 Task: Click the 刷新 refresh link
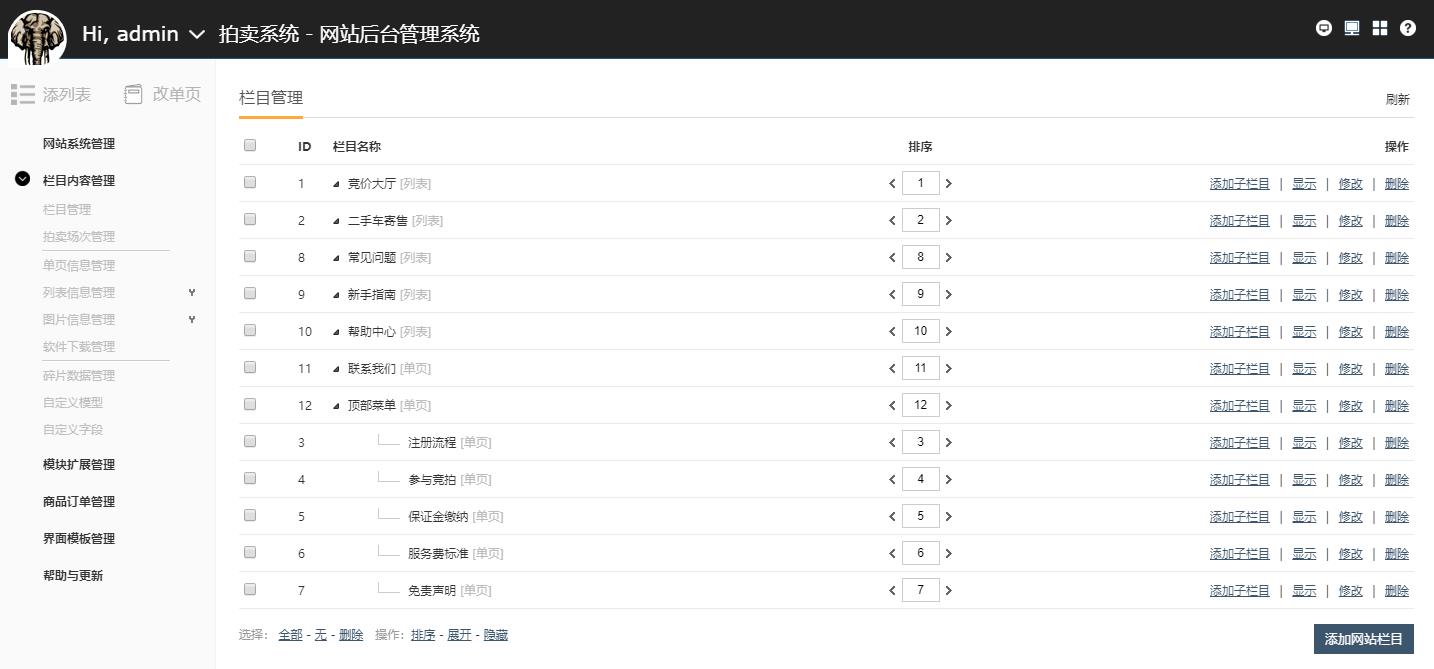click(x=1397, y=100)
